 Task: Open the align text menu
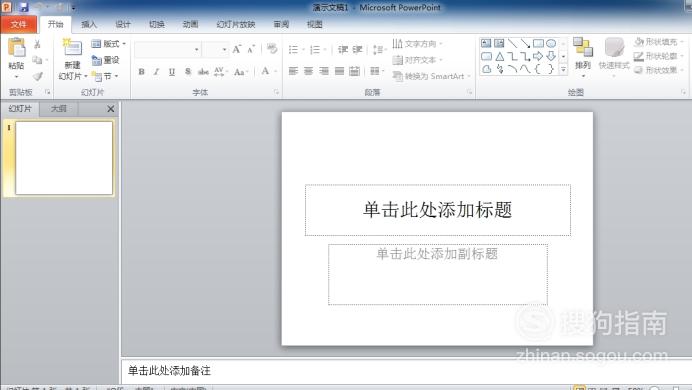tap(417, 60)
